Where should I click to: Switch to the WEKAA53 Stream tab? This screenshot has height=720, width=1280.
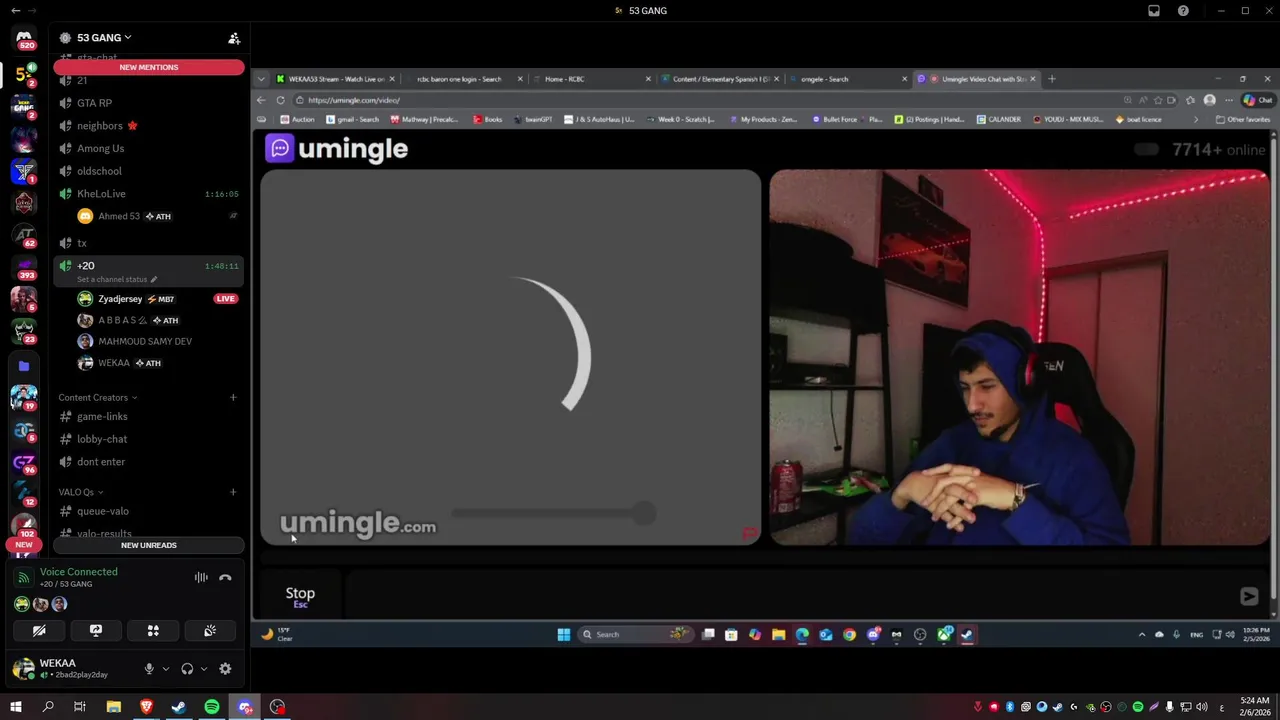pos(336,79)
